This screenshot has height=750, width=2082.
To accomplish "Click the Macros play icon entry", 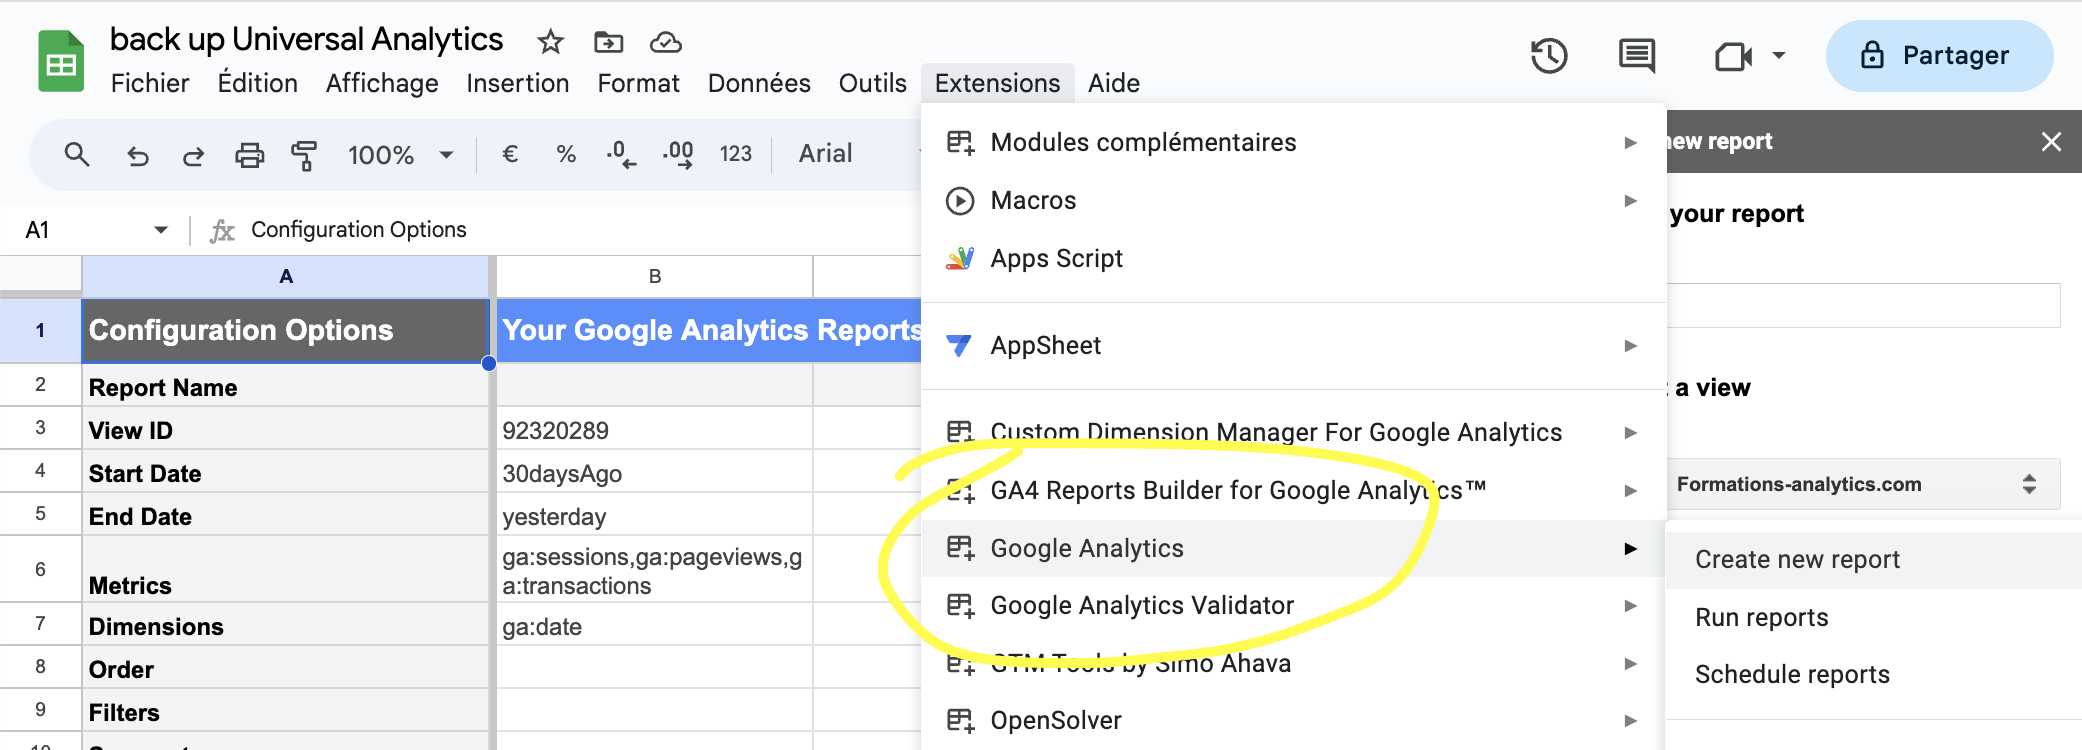I will (959, 201).
